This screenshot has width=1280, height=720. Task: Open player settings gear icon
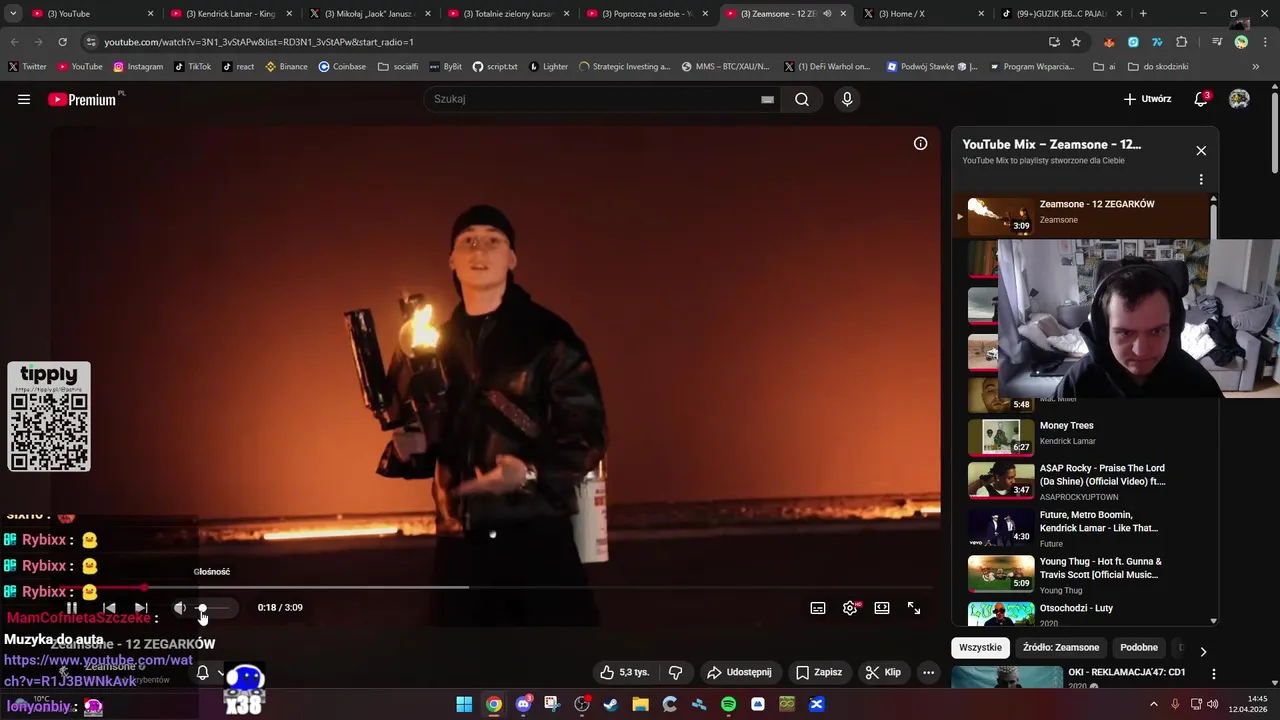coord(850,608)
